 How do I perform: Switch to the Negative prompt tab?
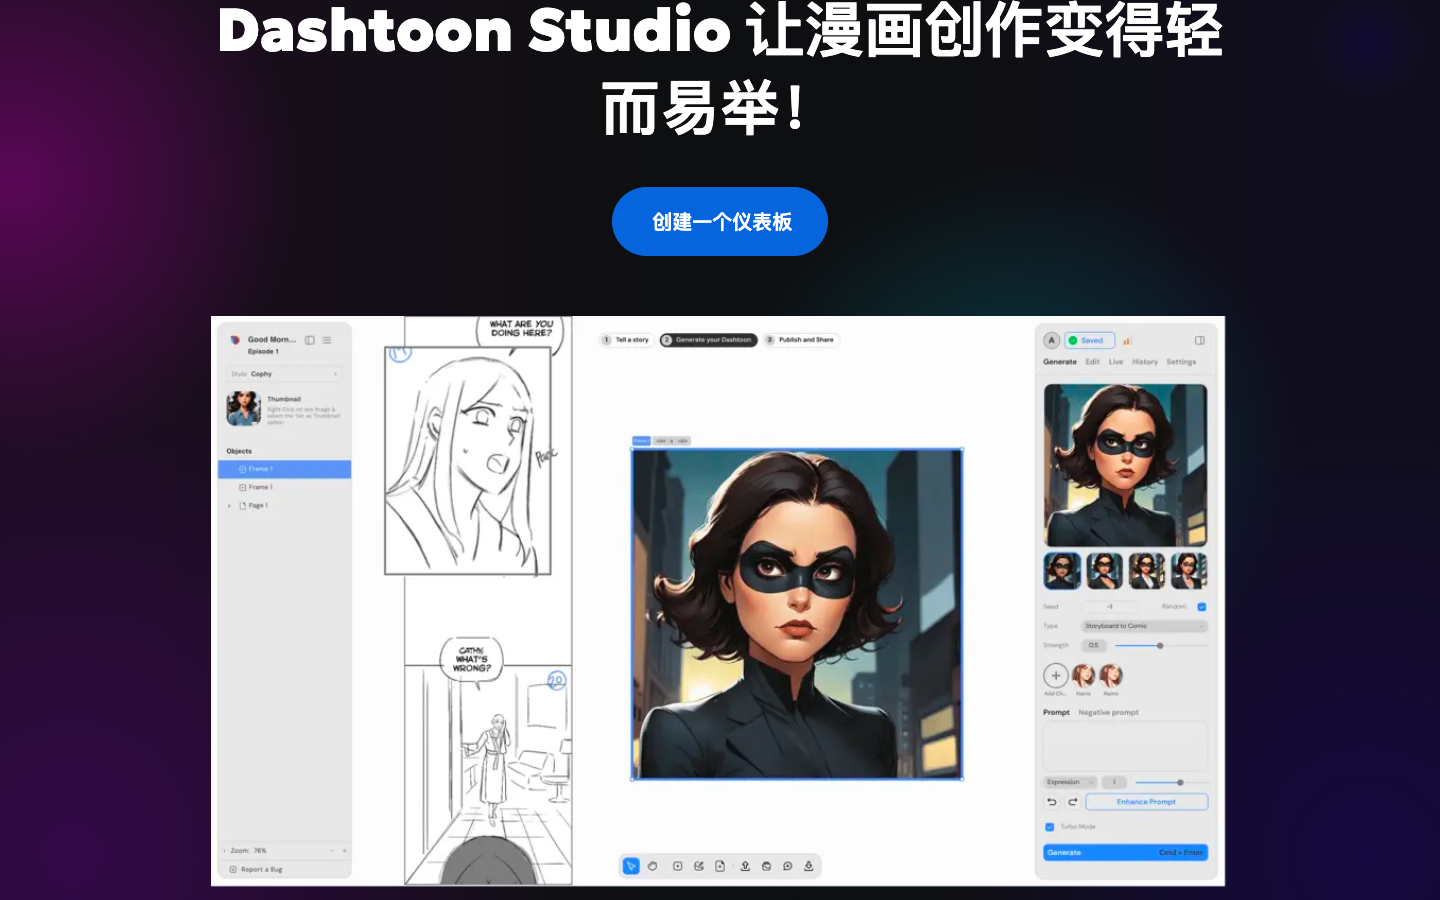pyautogui.click(x=1109, y=713)
